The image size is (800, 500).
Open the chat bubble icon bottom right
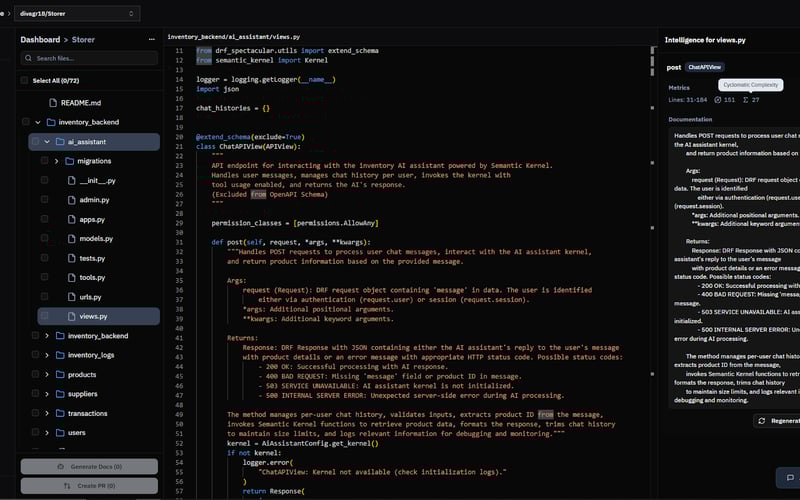click(x=790, y=478)
